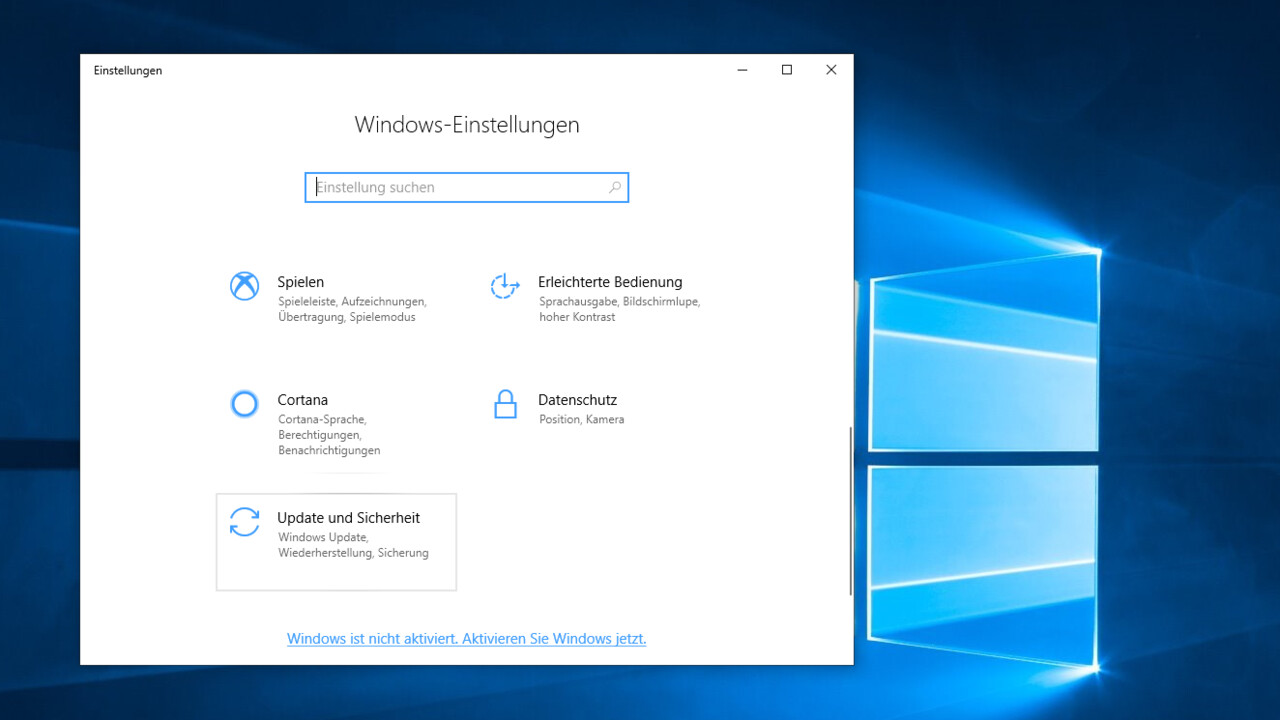
Task: Click 'Position, Kamera' description text
Action: coord(582,419)
